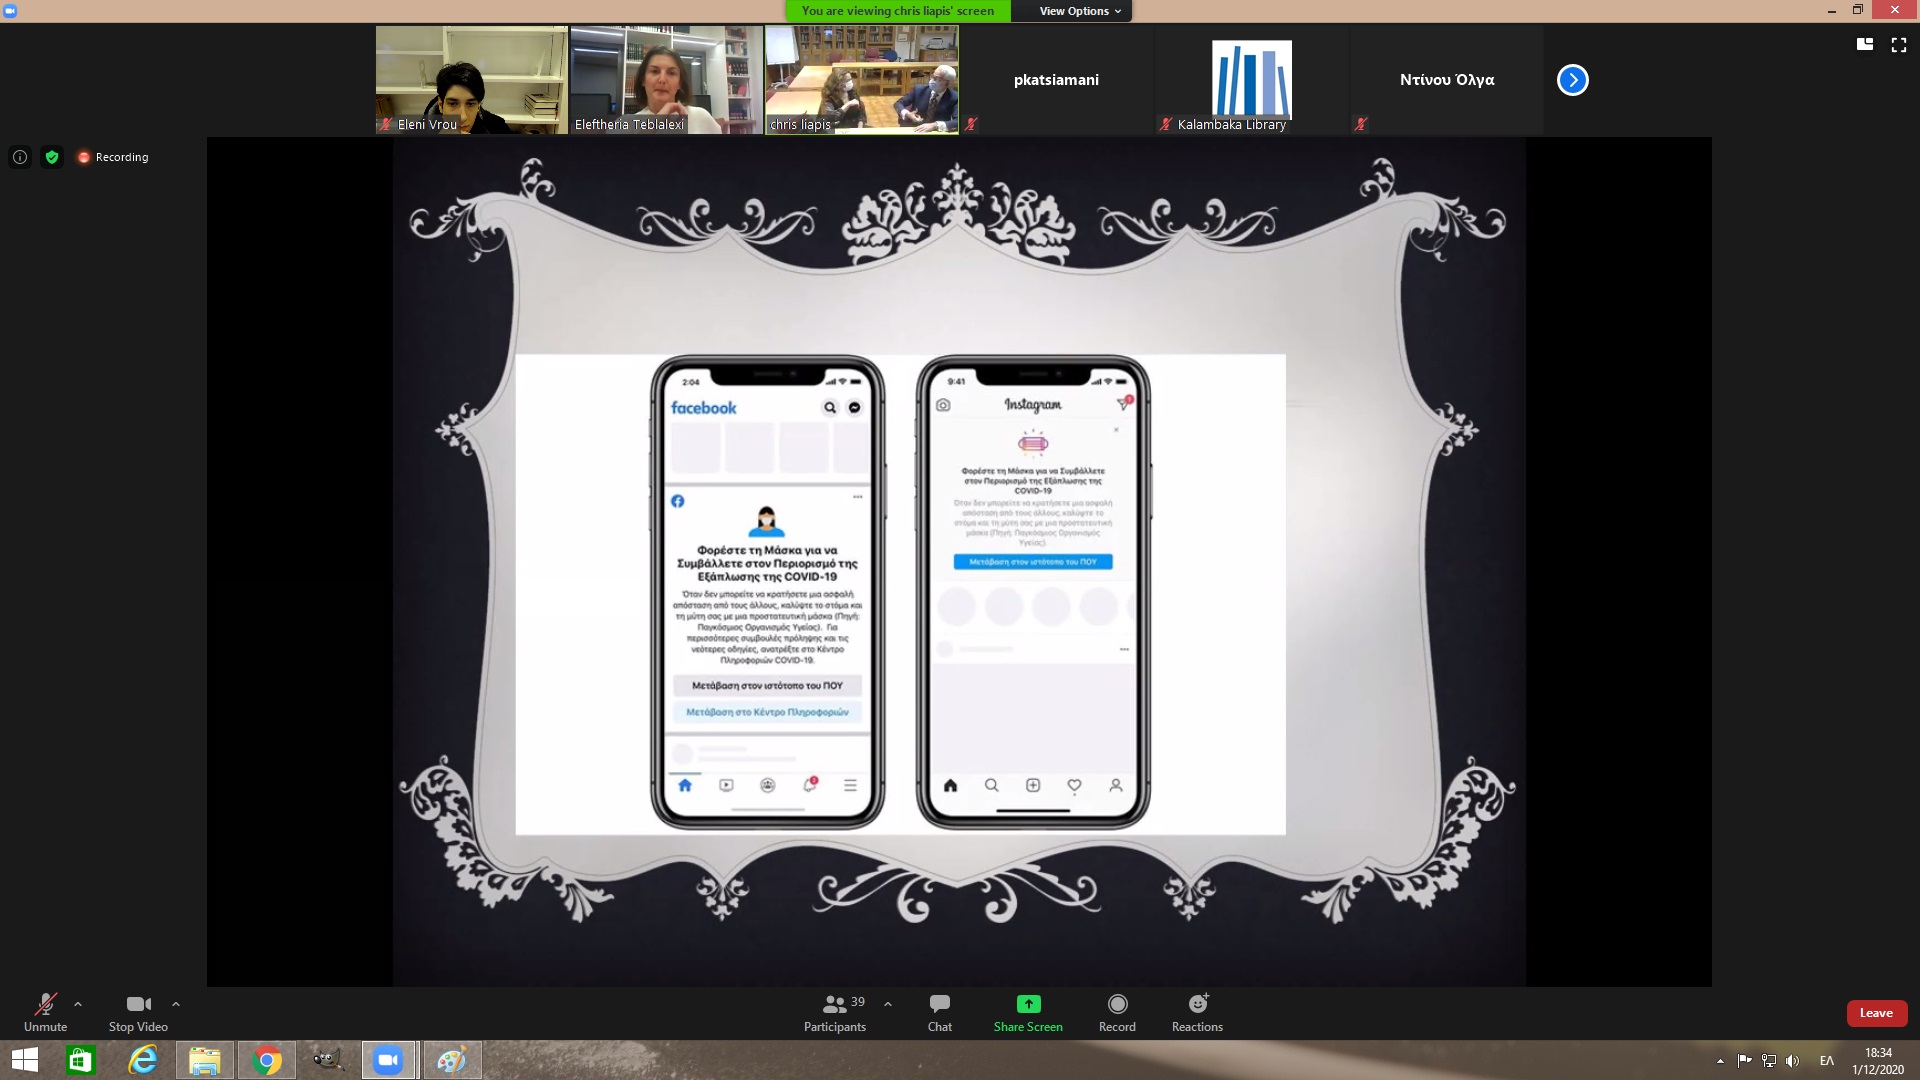The width and height of the screenshot is (1920, 1080).
Task: Expand the arrow beside Participants
Action: click(888, 1004)
